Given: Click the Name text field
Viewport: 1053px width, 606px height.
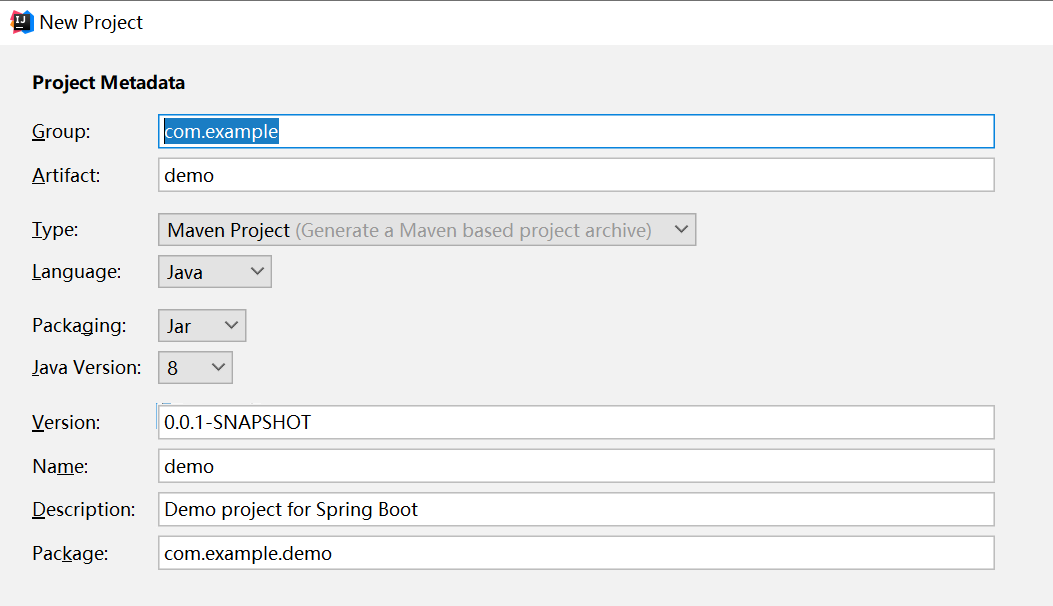Looking at the screenshot, I should (576, 466).
